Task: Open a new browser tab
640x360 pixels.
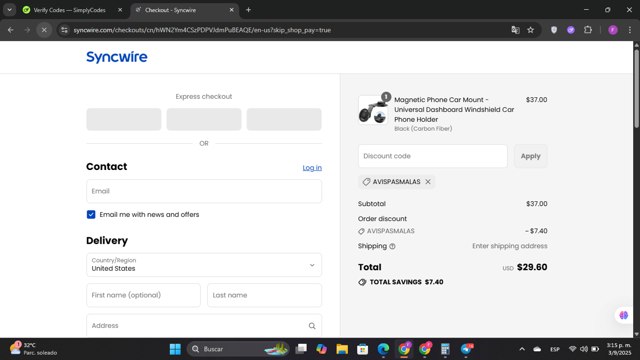Action: 248,10
